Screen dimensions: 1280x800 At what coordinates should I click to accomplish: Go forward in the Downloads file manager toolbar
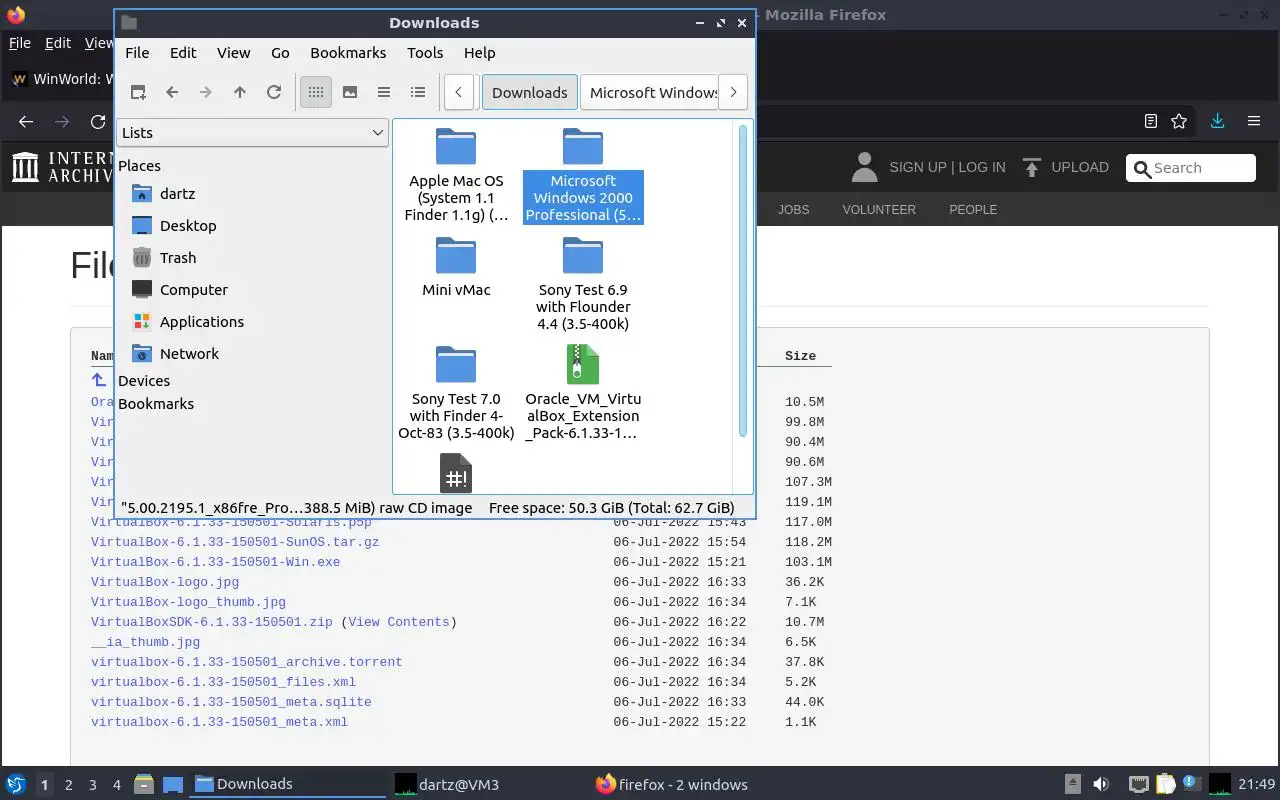(206, 92)
